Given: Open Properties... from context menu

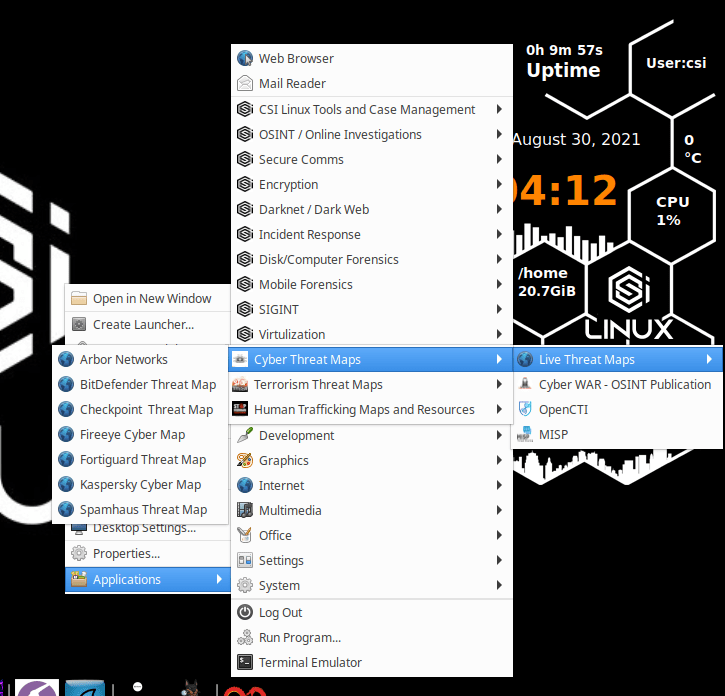Looking at the screenshot, I should (x=148, y=553).
